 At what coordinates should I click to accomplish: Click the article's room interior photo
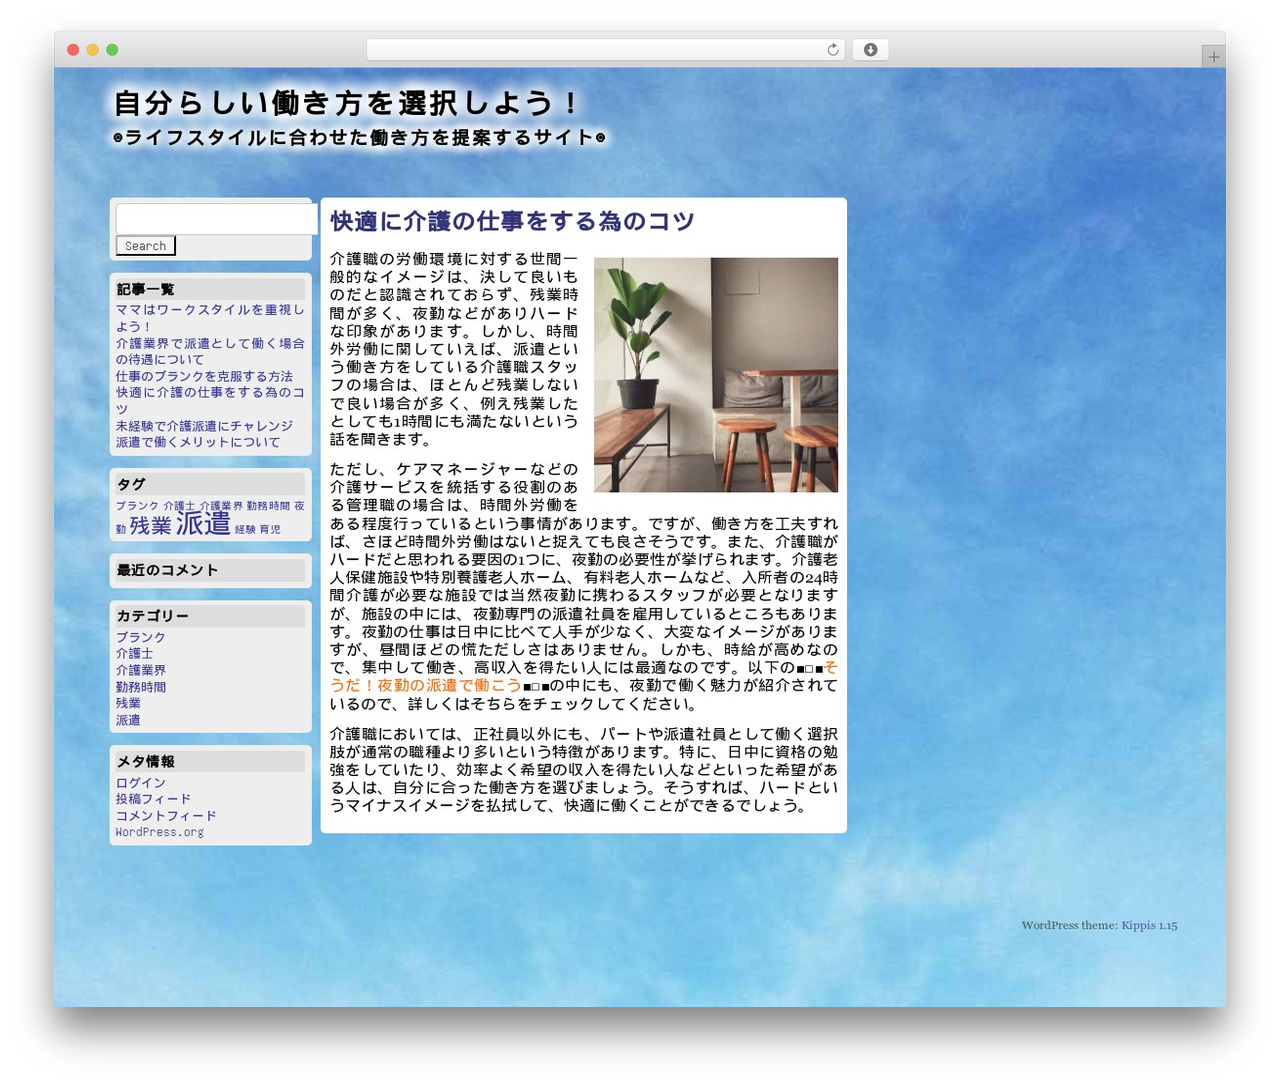click(x=716, y=375)
